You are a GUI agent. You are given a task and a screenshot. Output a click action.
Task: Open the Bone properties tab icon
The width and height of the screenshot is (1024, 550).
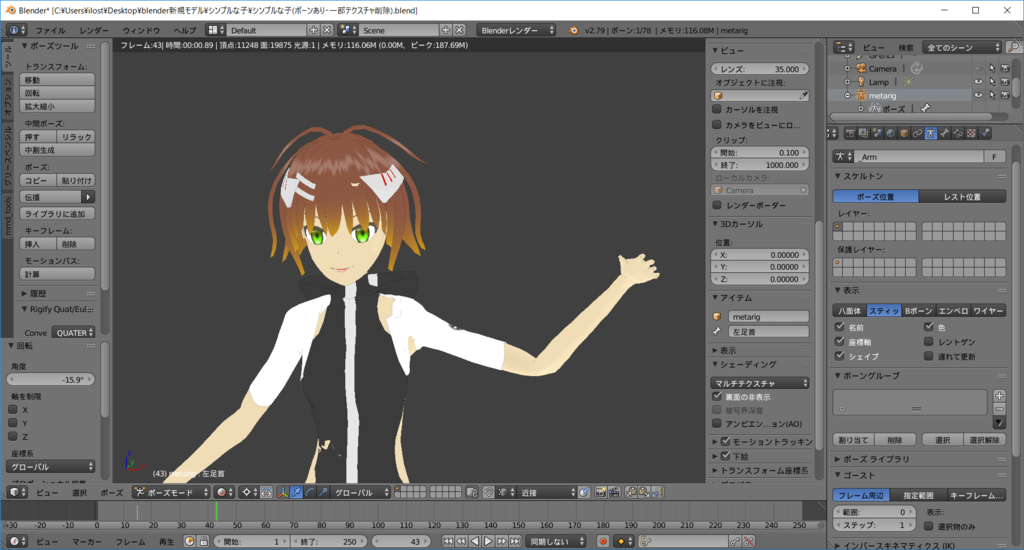click(944, 133)
